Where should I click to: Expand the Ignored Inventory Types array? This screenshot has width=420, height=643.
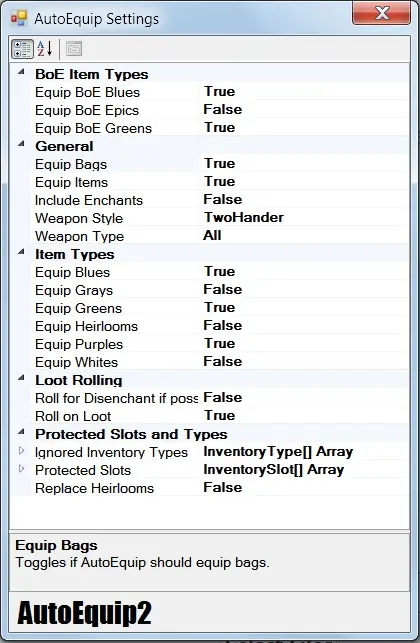[22, 451]
